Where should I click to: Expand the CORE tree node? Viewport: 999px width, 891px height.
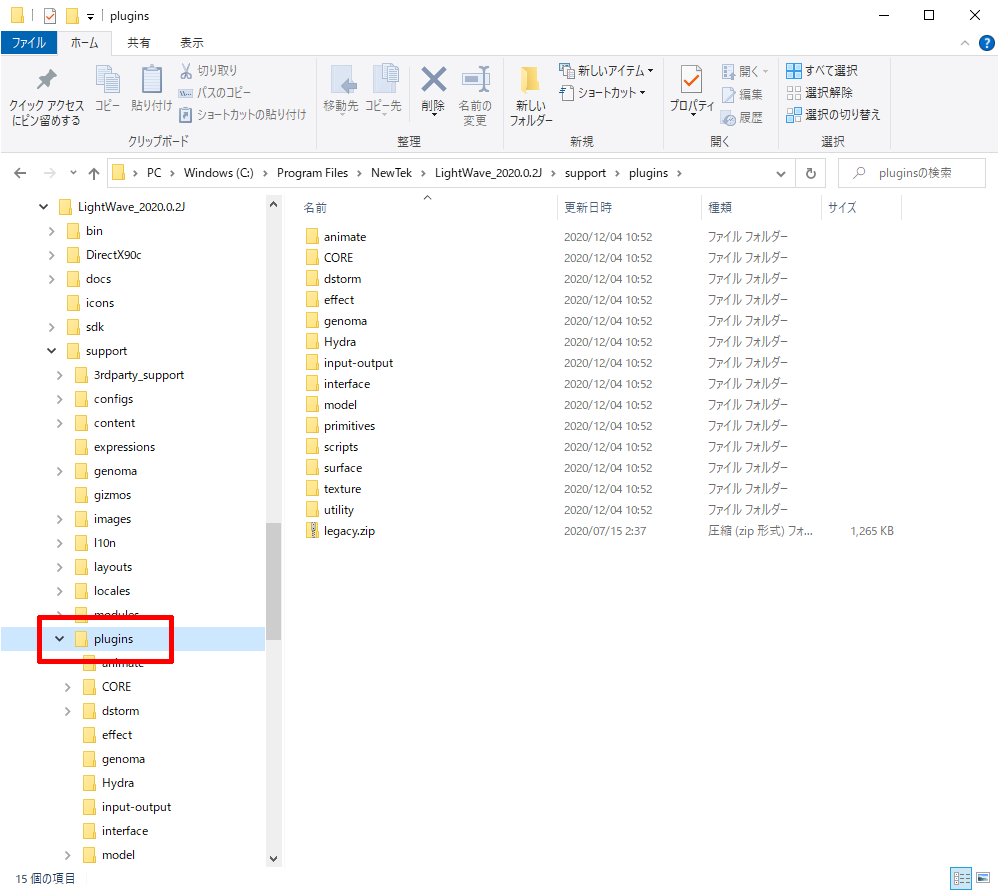(x=68, y=687)
